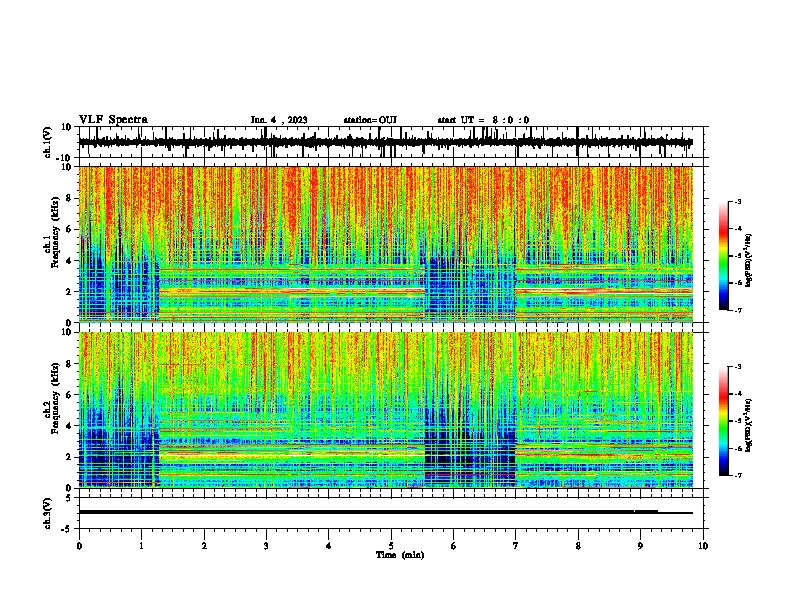Click the ch.1 "Frequency (kHz)" axis label
The image size is (792, 612).
(56, 232)
